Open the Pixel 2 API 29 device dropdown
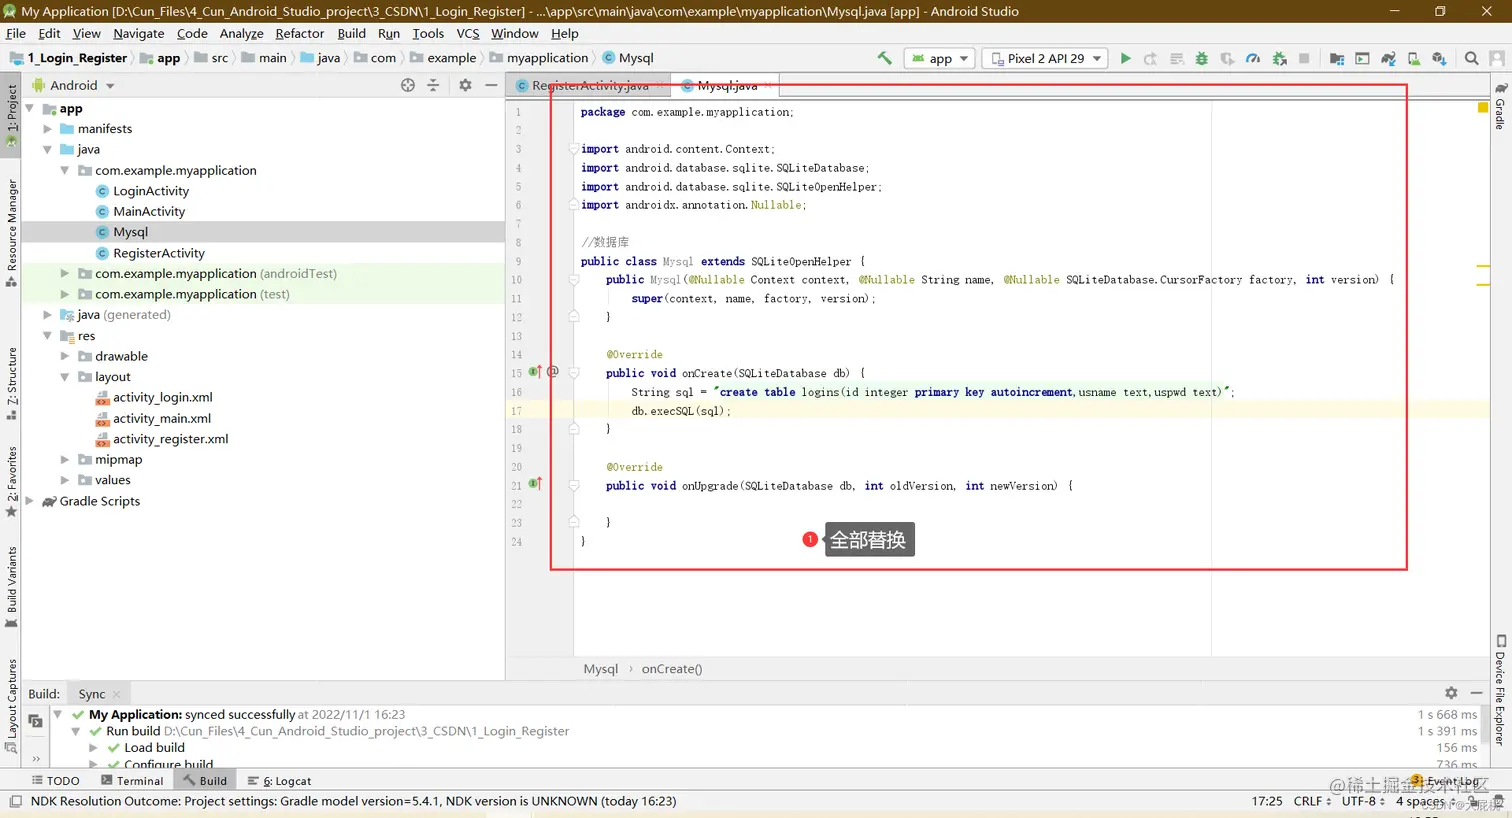Viewport: 1512px width, 818px height. click(1045, 58)
